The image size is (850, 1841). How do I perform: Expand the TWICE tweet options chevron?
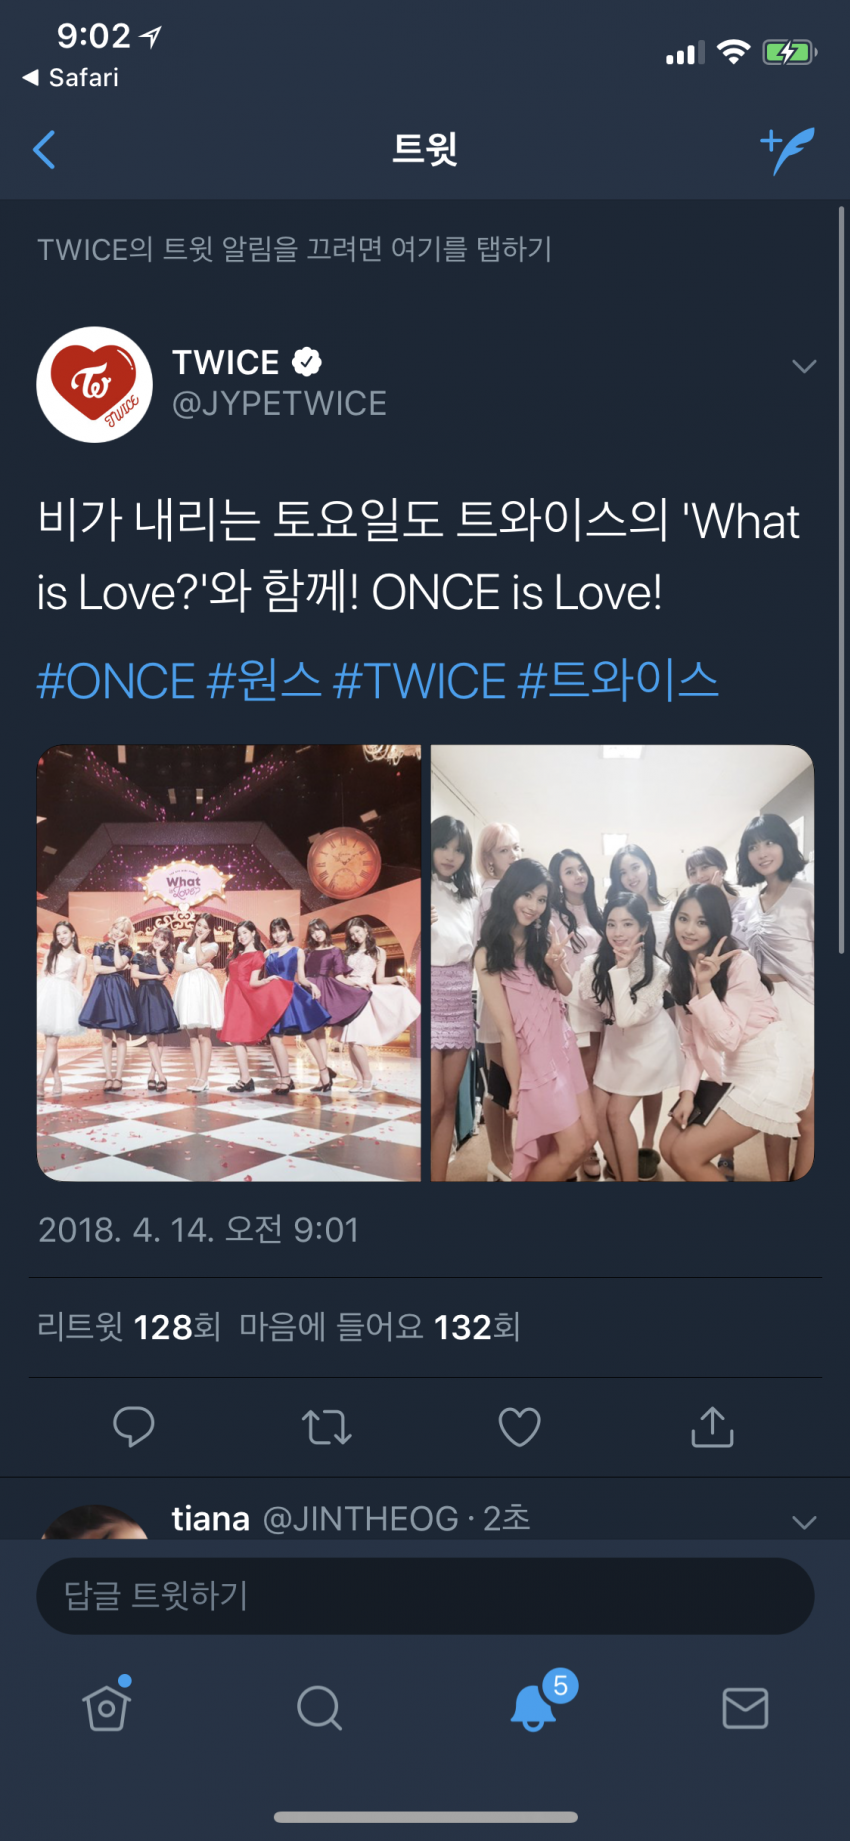pyautogui.click(x=804, y=366)
